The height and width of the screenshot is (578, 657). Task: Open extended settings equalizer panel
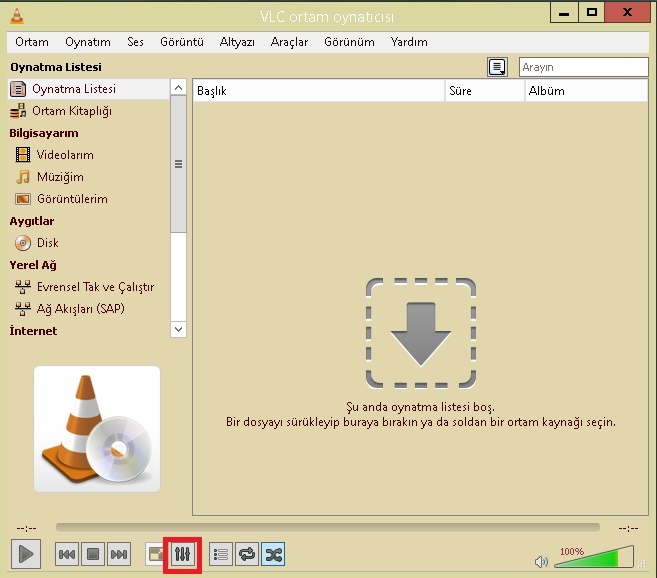pyautogui.click(x=182, y=554)
